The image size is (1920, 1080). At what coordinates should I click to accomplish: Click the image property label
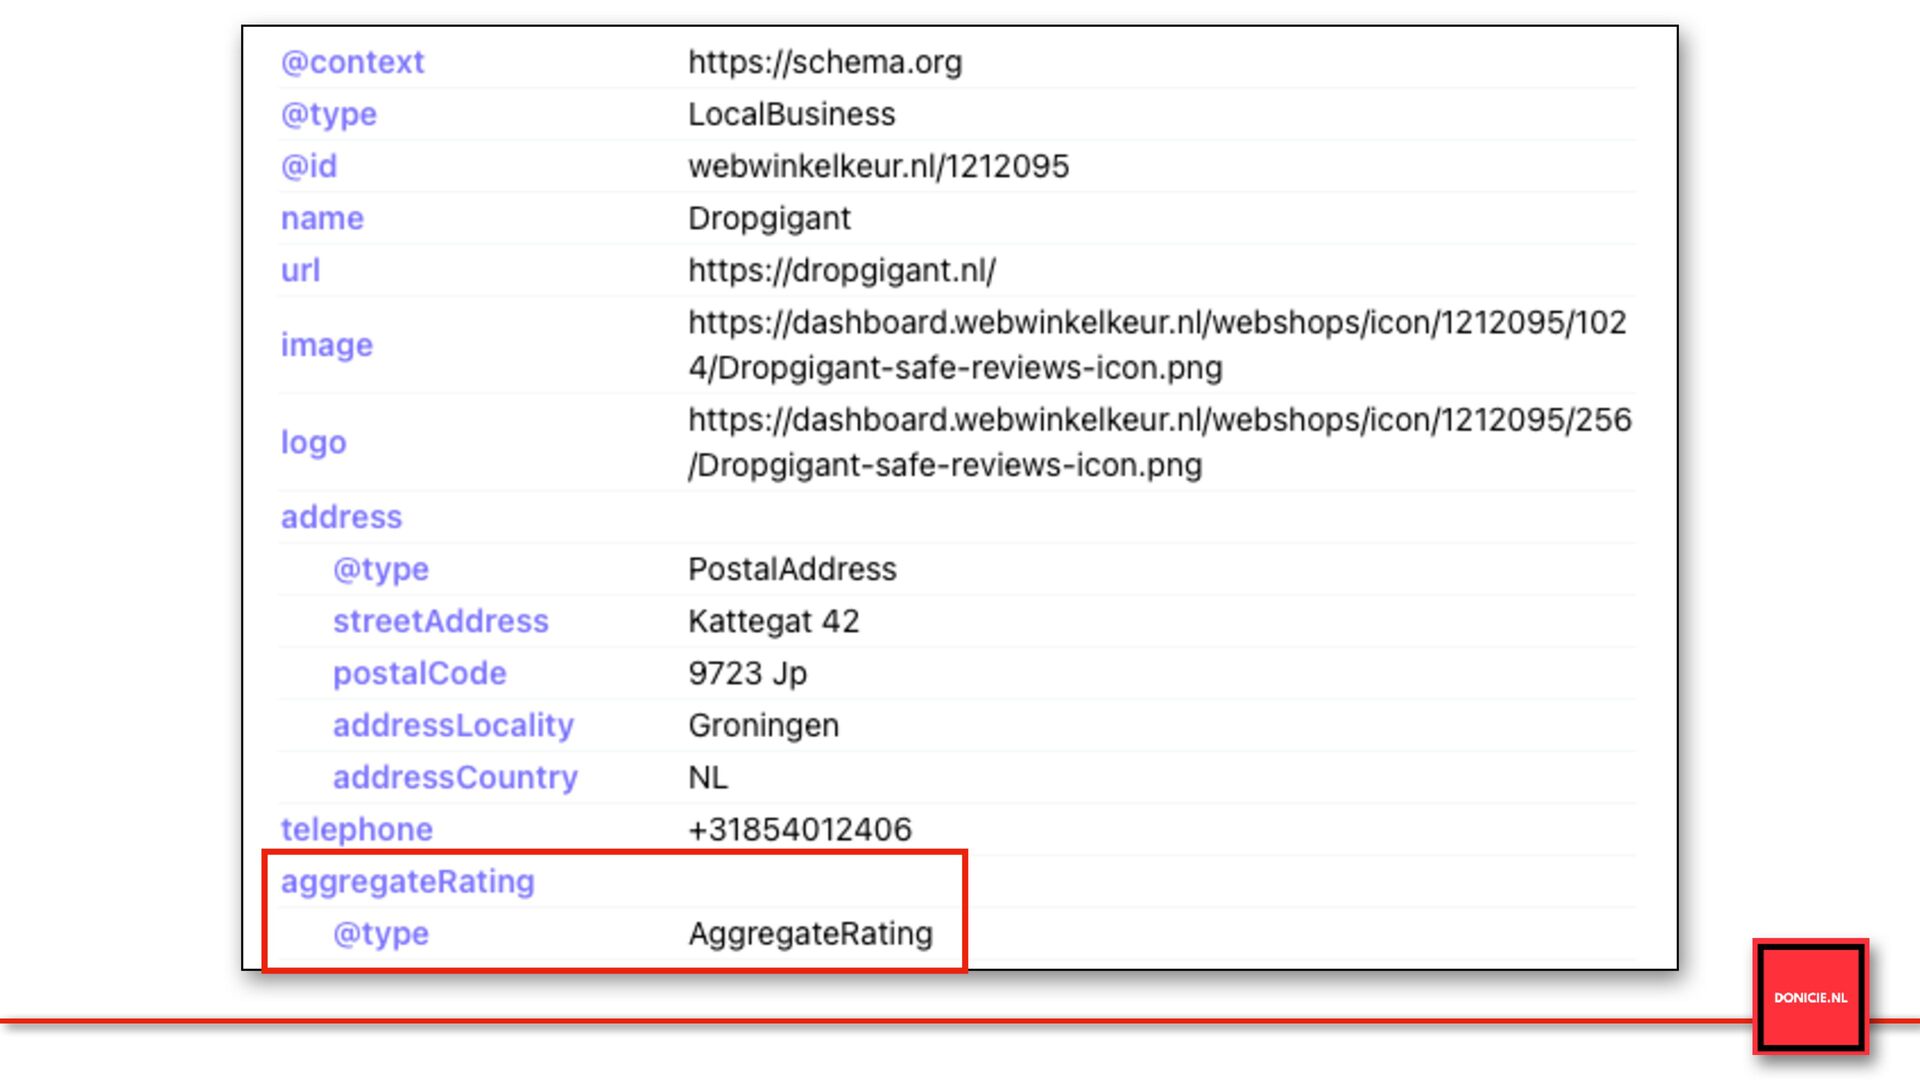tap(326, 345)
